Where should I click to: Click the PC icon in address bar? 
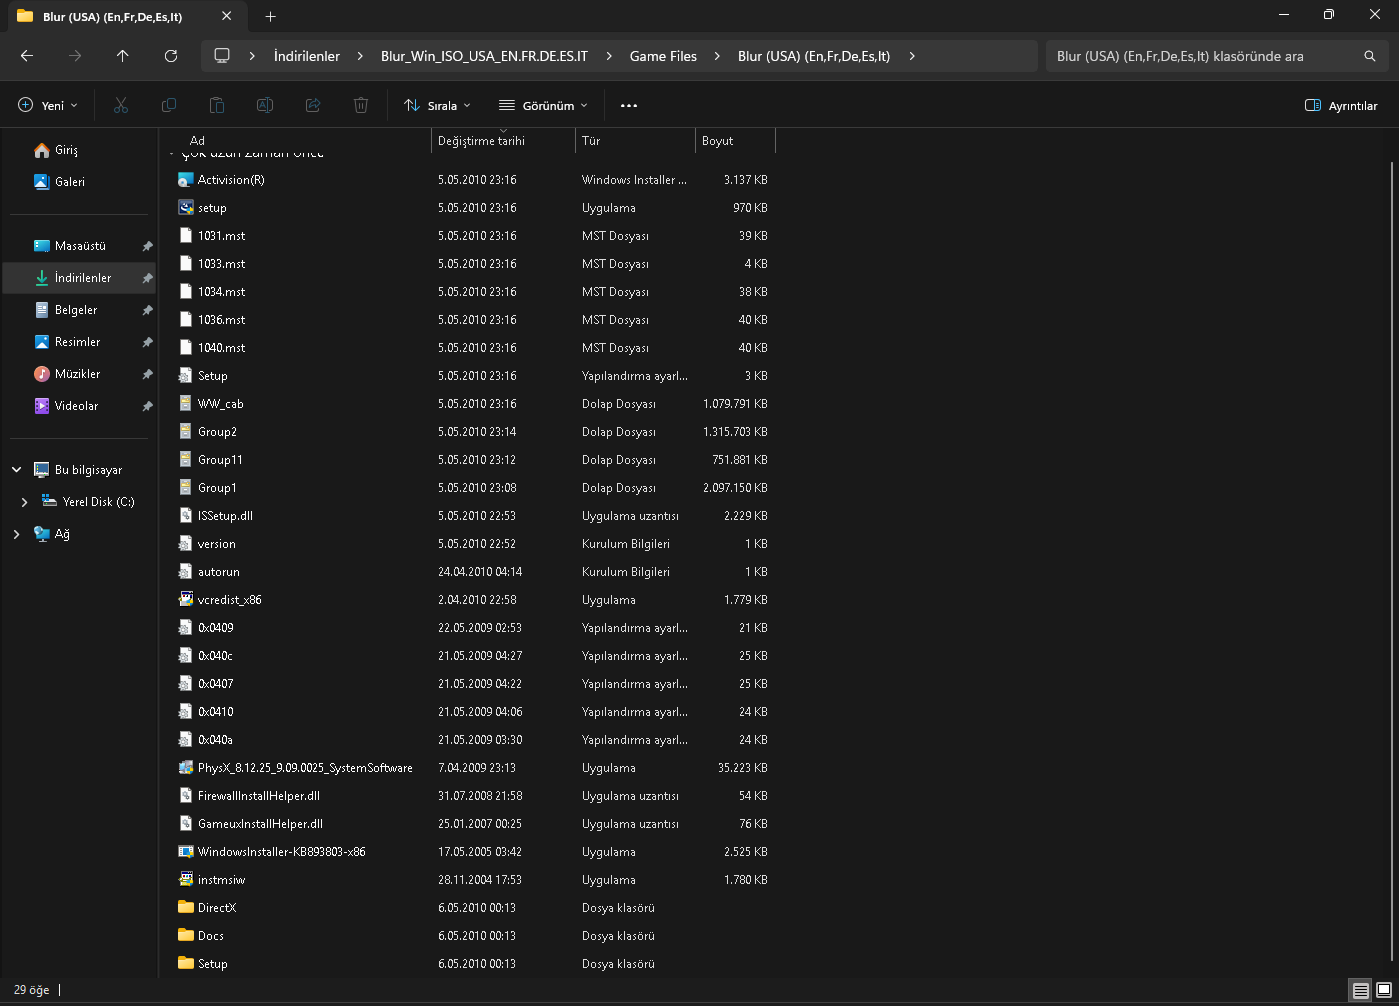(222, 56)
